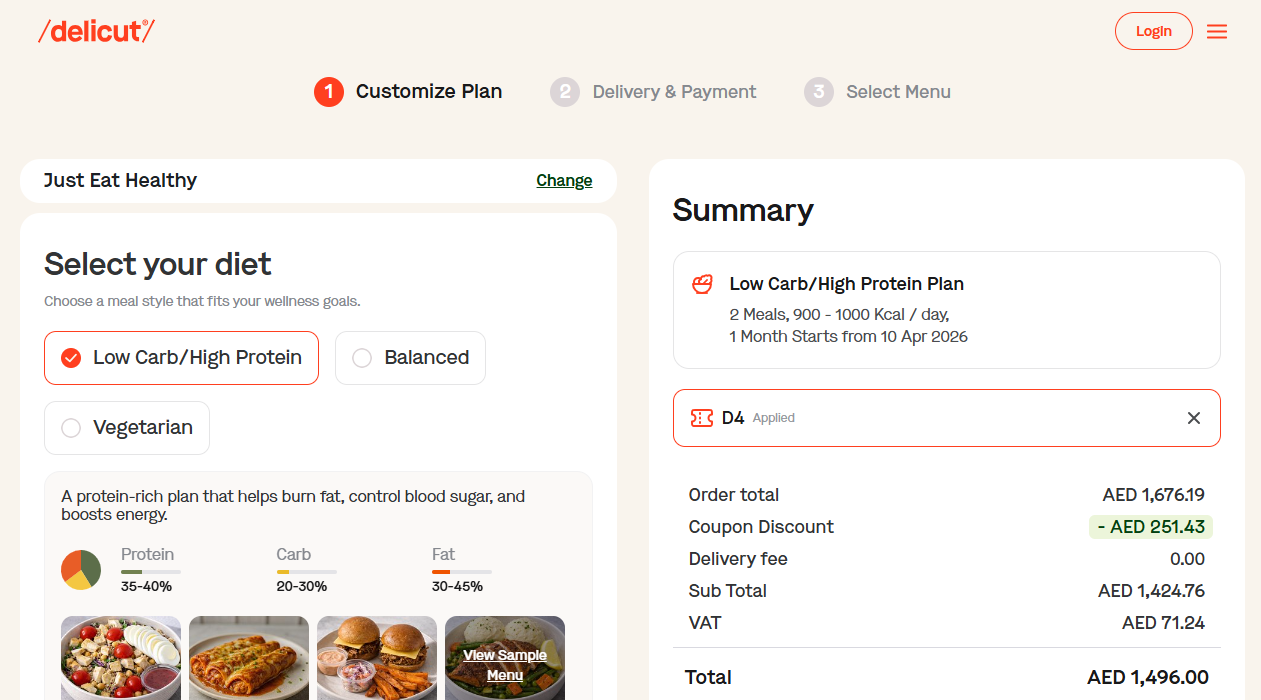
Task: Reselect the Low Carb/High Protein radio
Action: 70,357
